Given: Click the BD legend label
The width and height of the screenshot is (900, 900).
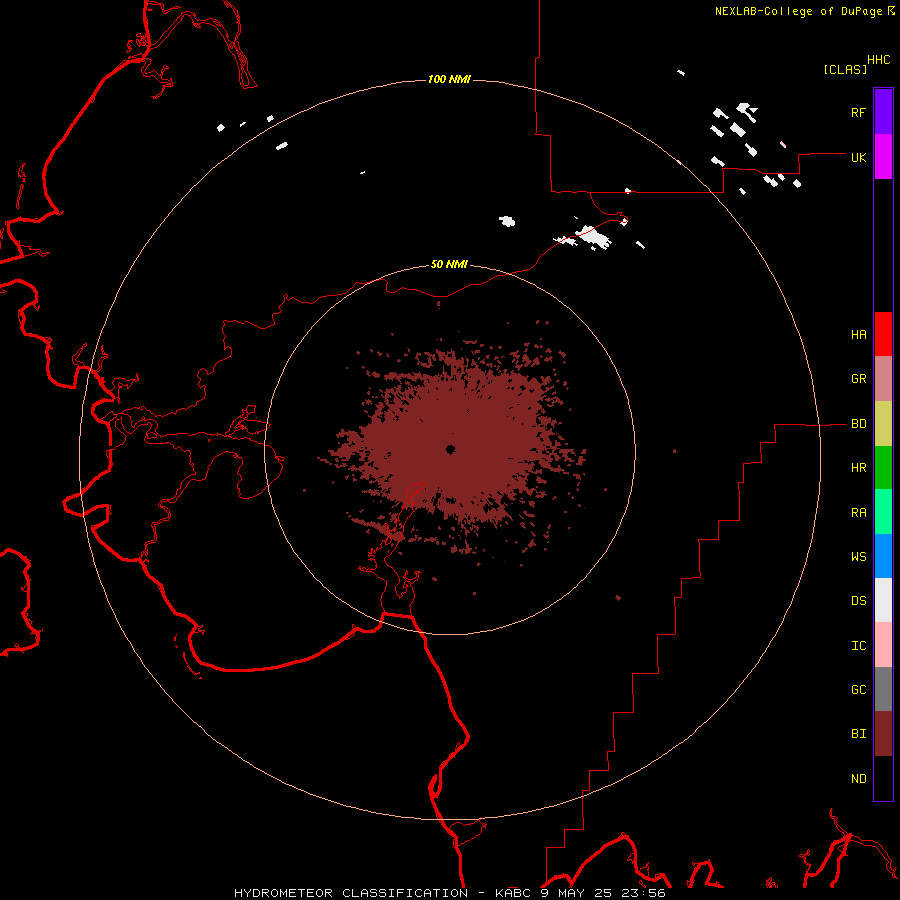Looking at the screenshot, I should click(858, 424).
